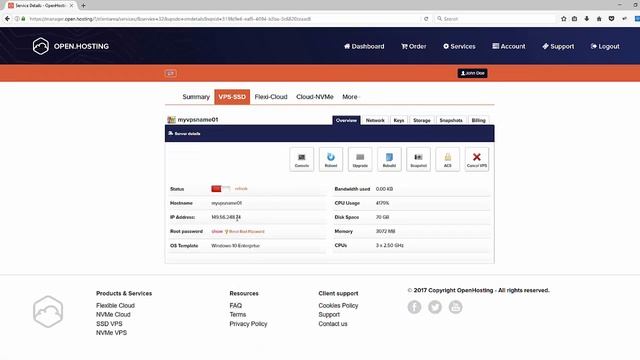Viewport: 640px width, 360px height.
Task: Click the browser reload button
Action: click(x=426, y=19)
